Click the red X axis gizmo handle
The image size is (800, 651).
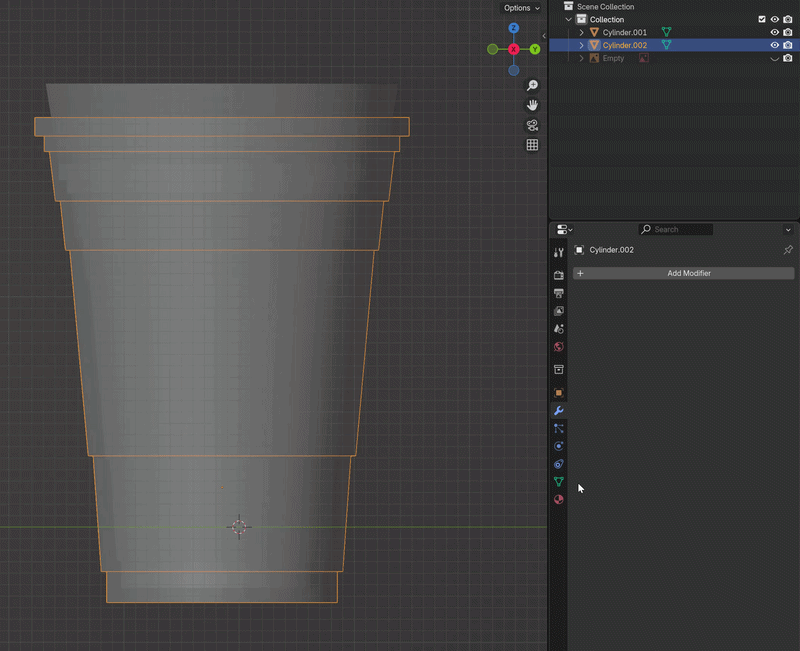514,49
